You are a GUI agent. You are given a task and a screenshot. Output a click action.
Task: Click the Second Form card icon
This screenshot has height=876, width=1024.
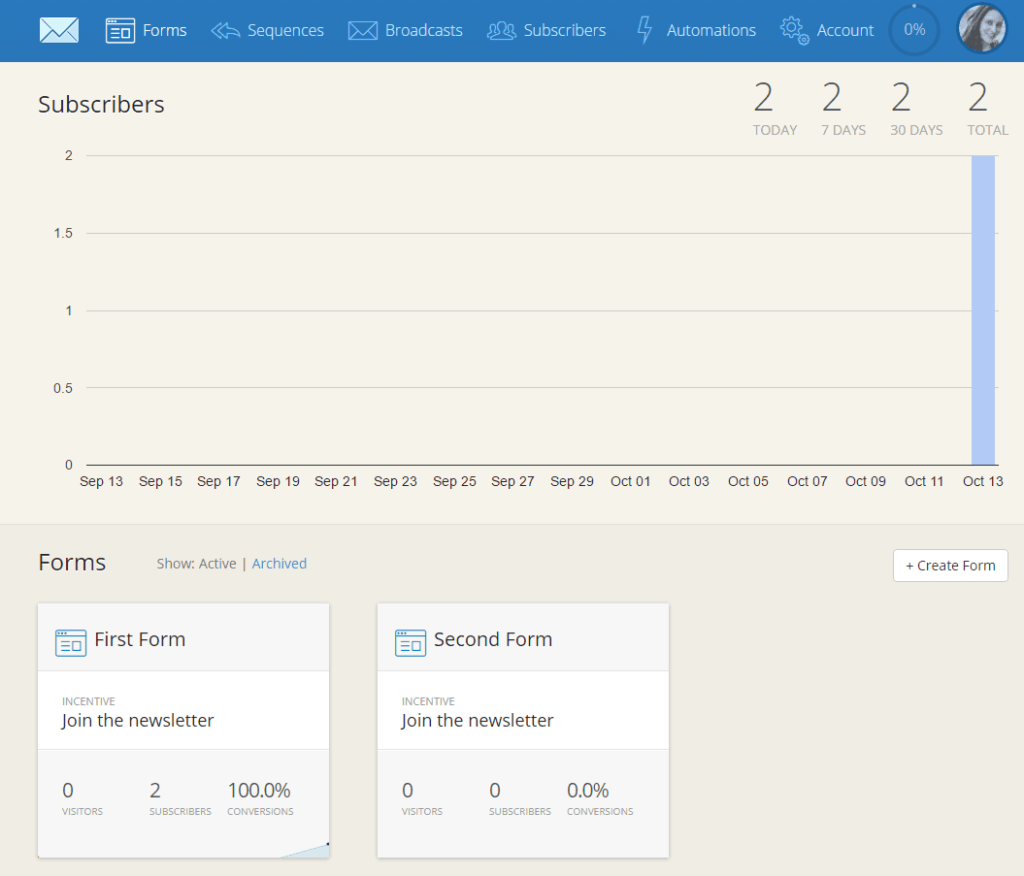point(410,643)
